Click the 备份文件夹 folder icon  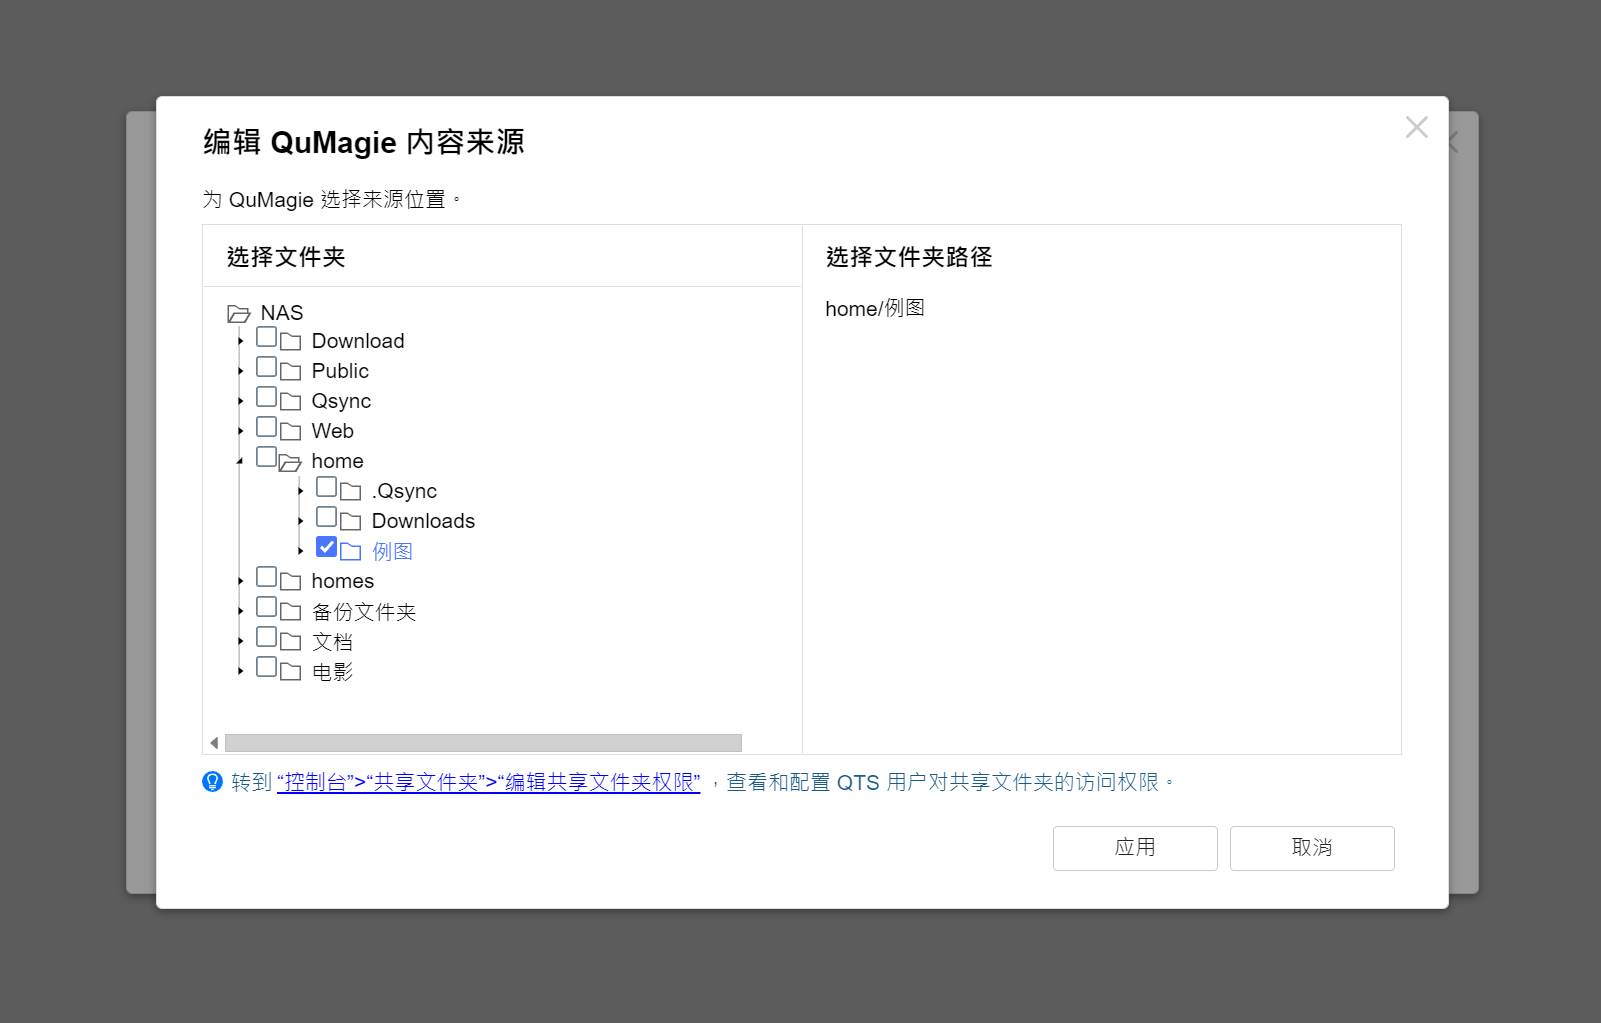tap(291, 612)
